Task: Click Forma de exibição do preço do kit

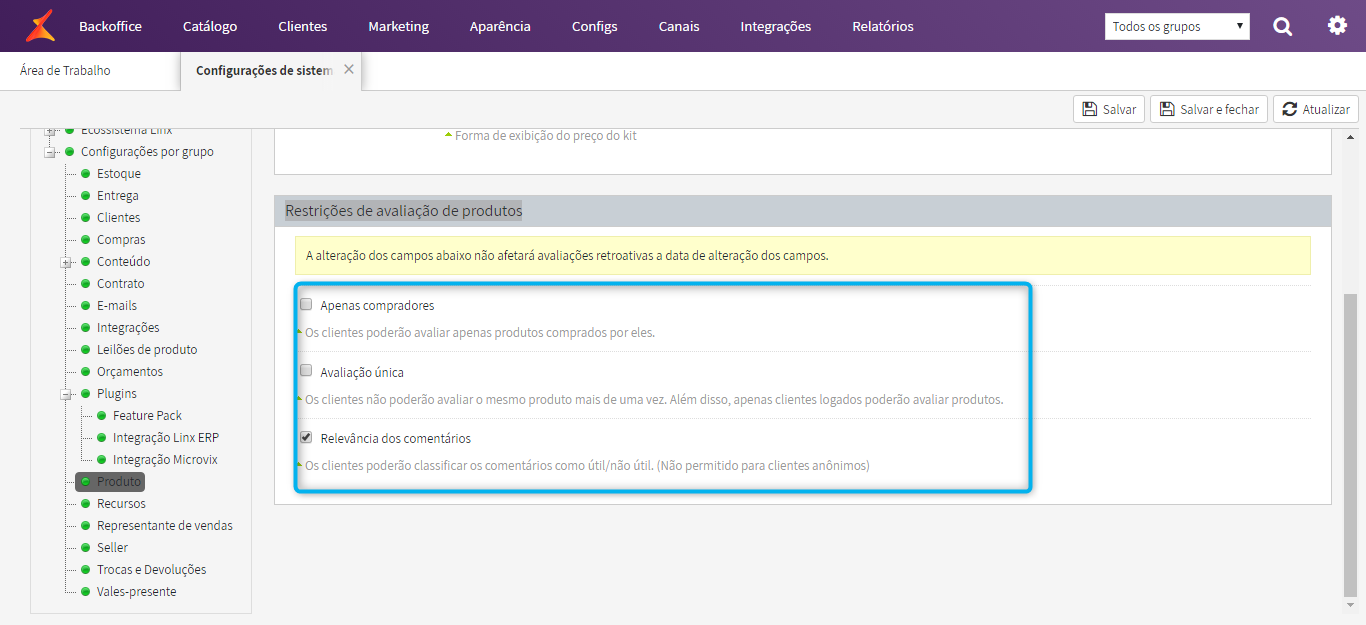Action: 546,135
